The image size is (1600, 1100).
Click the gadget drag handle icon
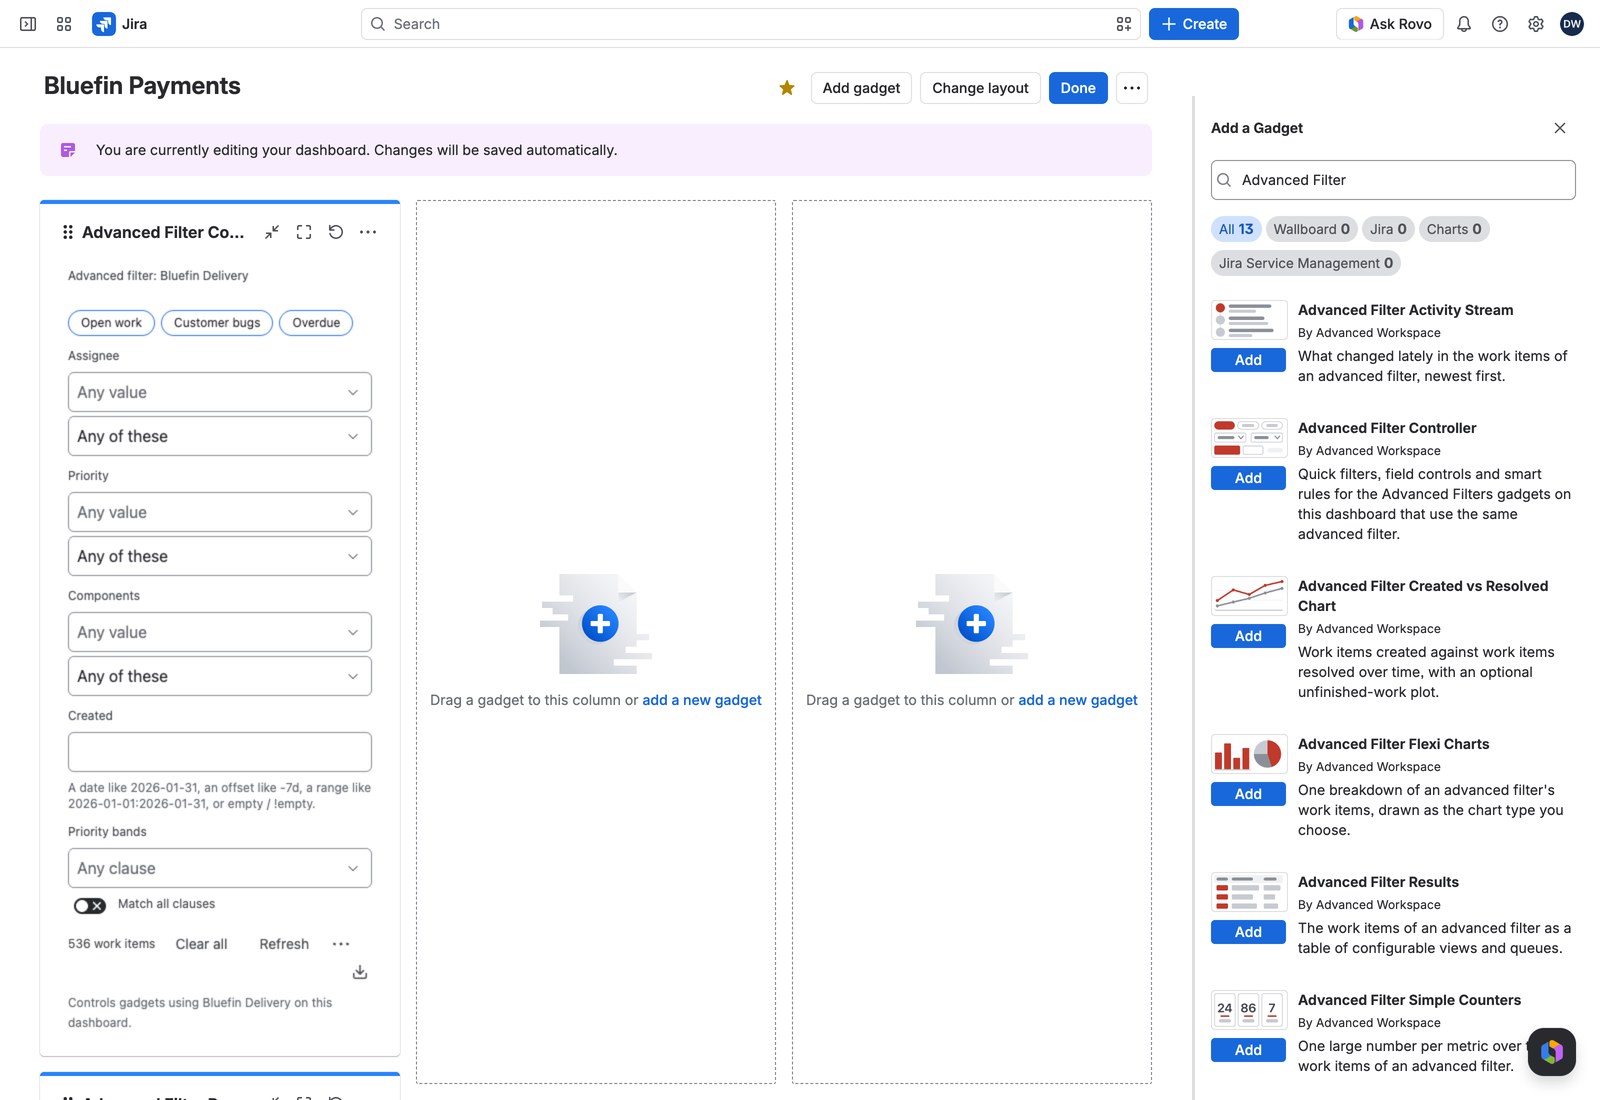point(68,232)
